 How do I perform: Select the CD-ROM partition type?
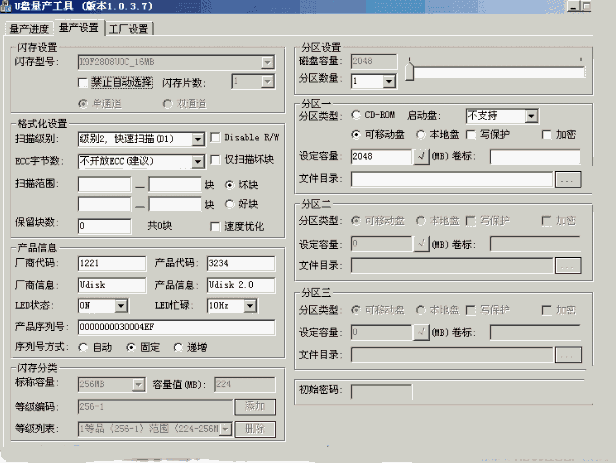click(x=358, y=116)
